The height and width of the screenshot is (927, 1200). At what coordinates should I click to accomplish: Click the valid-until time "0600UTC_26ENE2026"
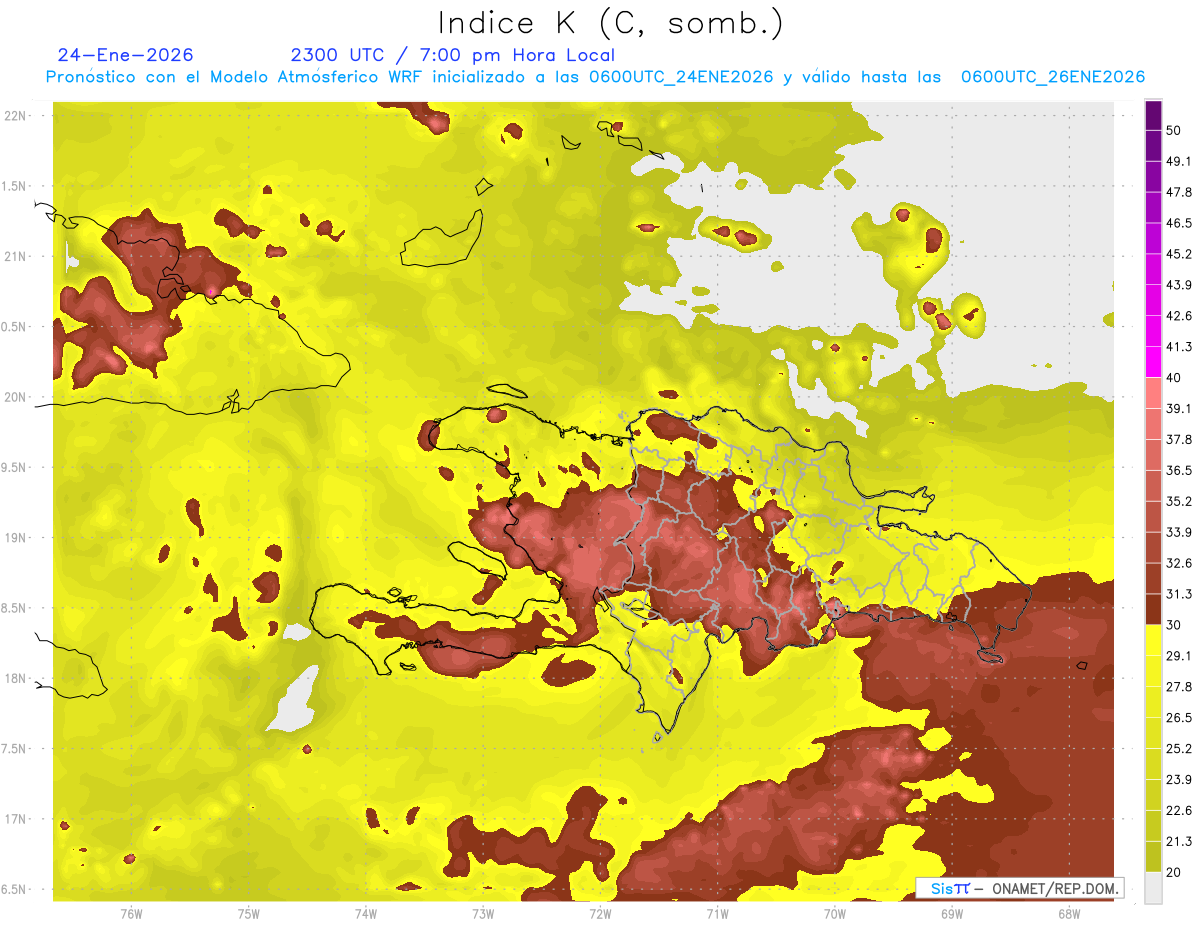coord(1052,77)
